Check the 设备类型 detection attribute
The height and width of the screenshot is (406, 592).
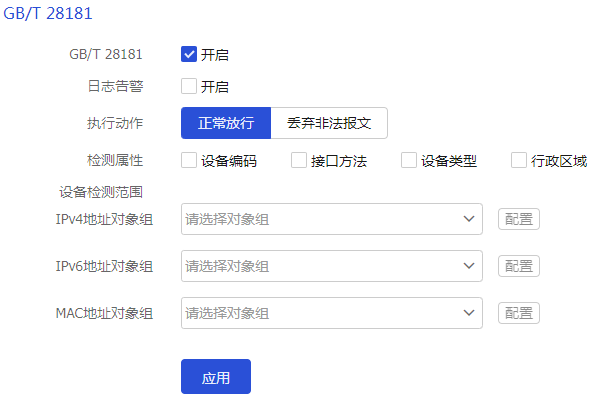click(409, 160)
